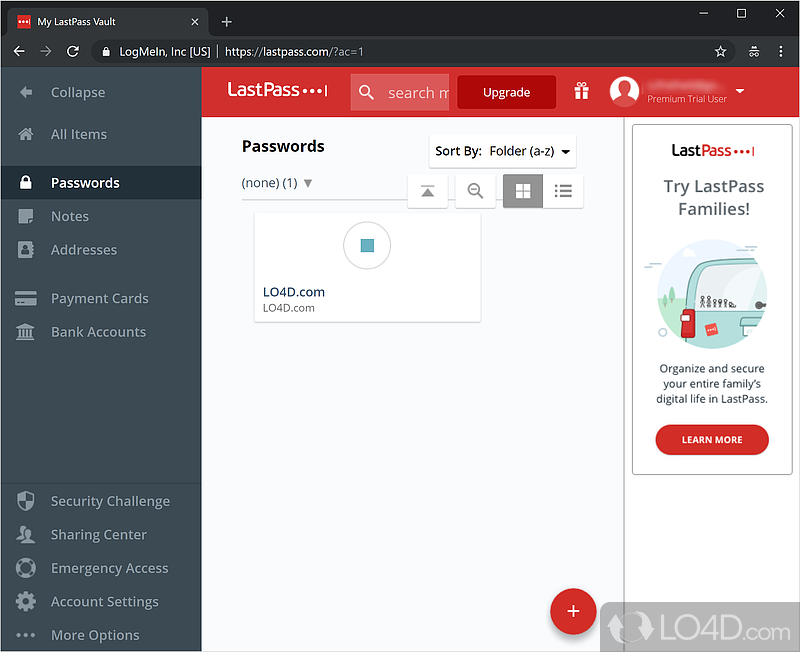Open Notes in the sidebar

[x=69, y=216]
